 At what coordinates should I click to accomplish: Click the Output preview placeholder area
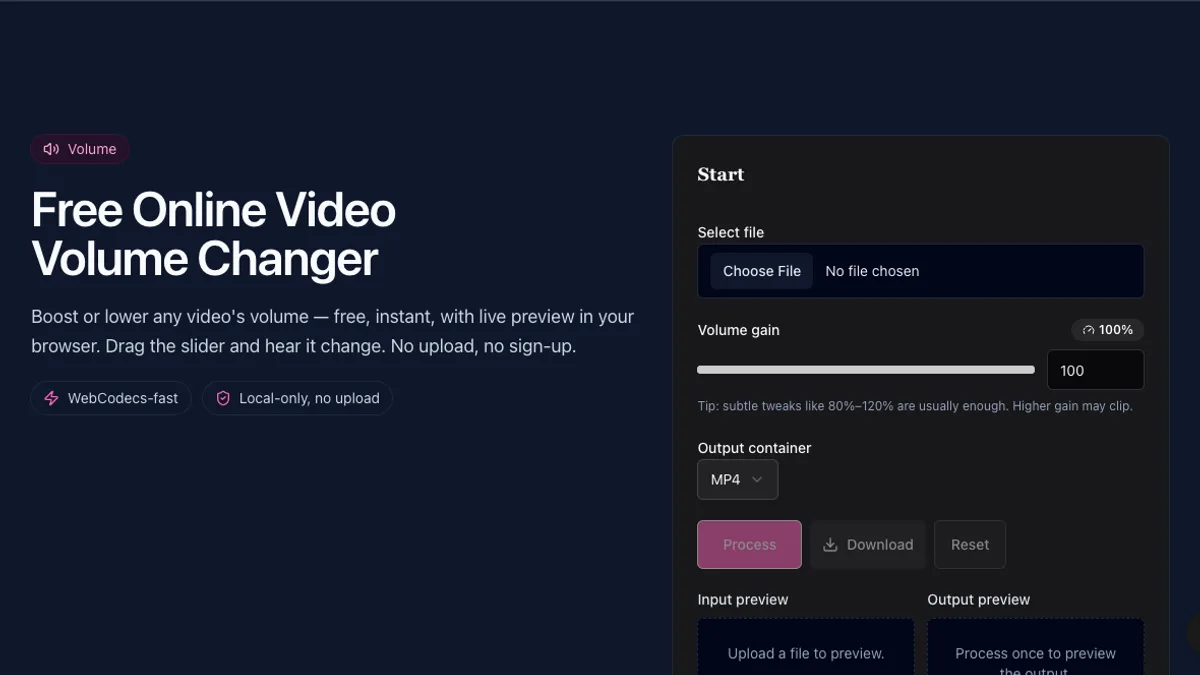click(x=1035, y=647)
